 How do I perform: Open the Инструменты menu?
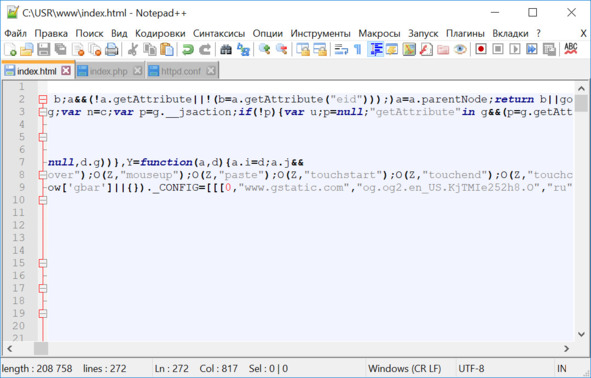pyautogui.click(x=320, y=34)
